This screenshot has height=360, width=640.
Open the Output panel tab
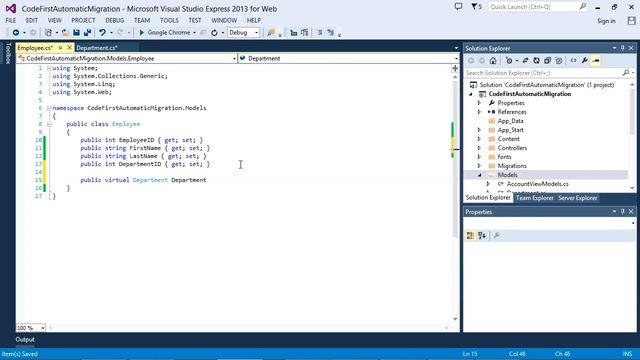click(x=25, y=340)
